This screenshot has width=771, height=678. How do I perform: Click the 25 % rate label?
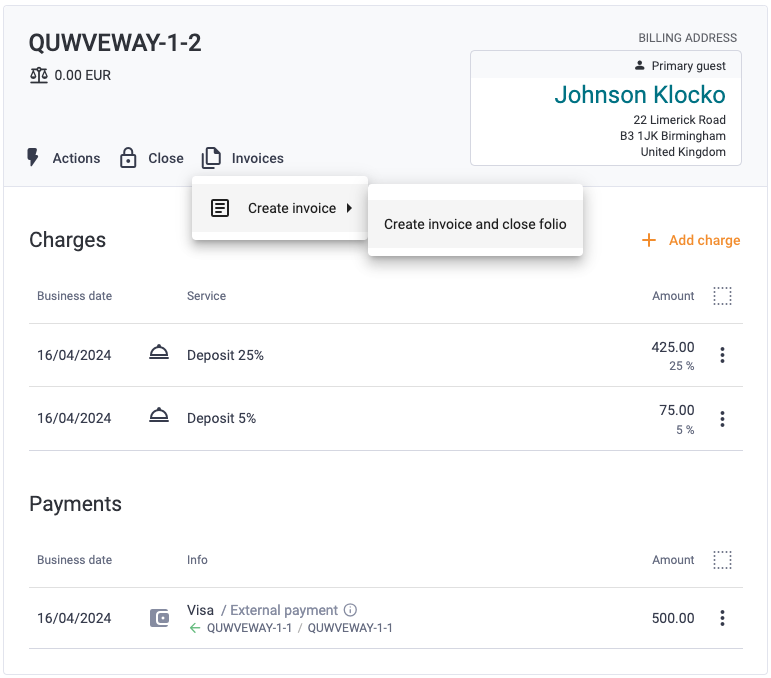(682, 366)
